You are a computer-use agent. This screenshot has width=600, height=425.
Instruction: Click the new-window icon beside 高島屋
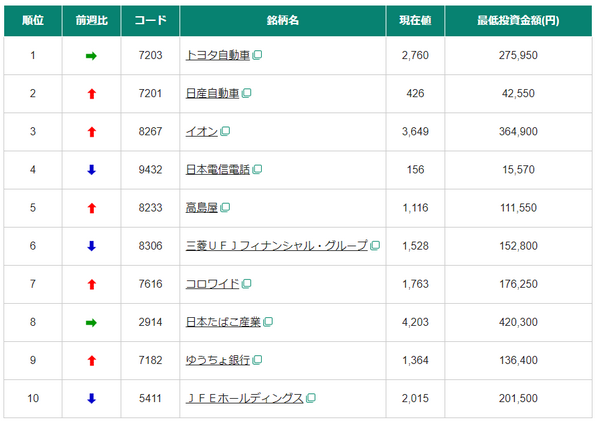tap(225, 207)
